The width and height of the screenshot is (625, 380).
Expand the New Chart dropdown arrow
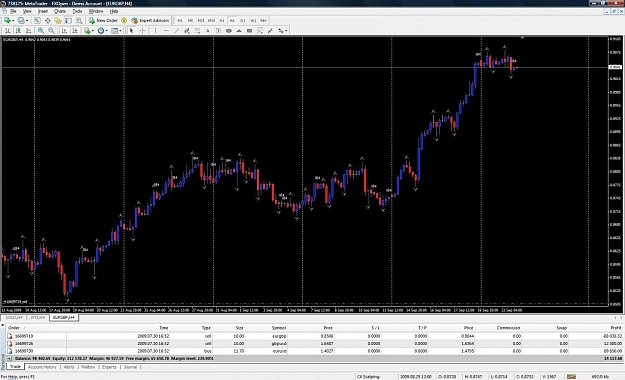point(13,21)
